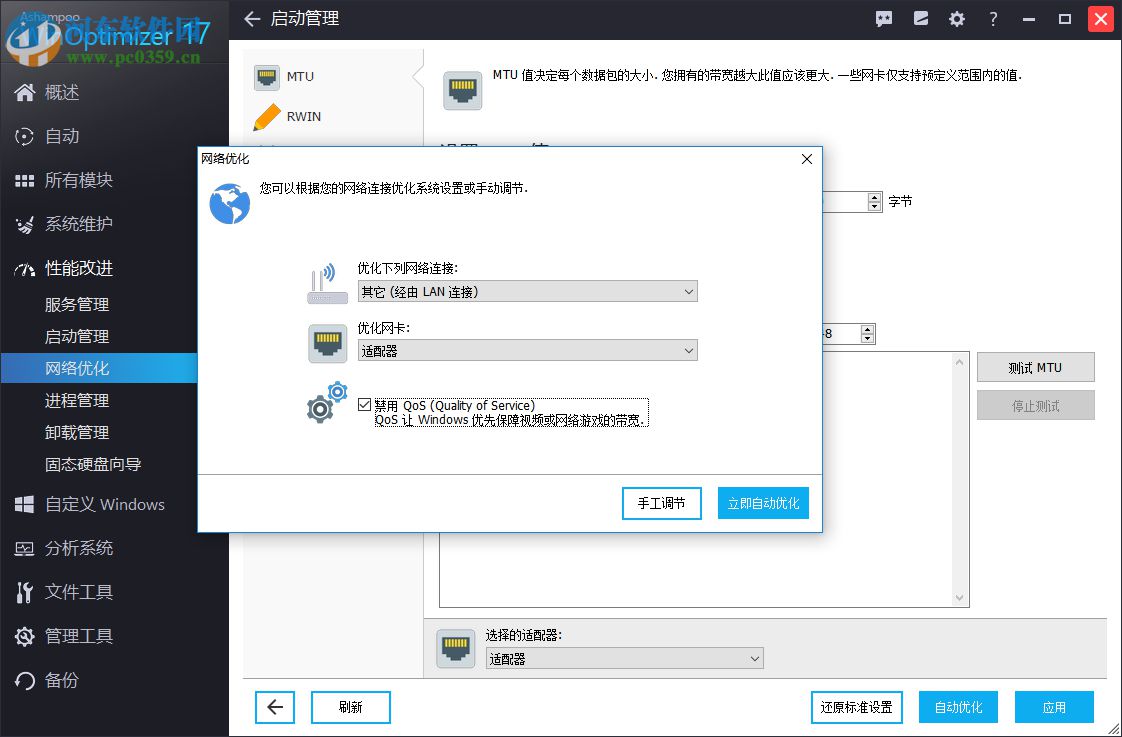The width and height of the screenshot is (1122, 737).
Task: Open the 概述 (Overview) home icon
Action: pos(25,92)
